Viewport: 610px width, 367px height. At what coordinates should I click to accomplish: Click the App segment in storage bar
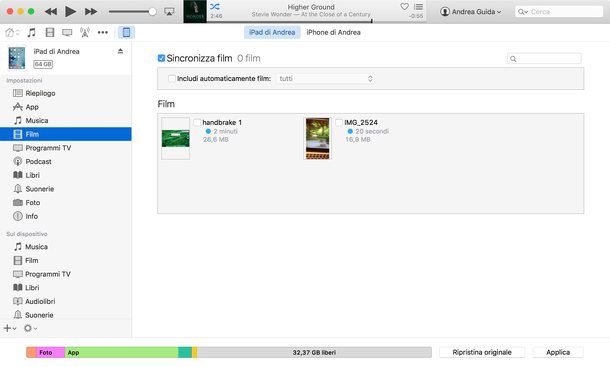[x=121, y=353]
